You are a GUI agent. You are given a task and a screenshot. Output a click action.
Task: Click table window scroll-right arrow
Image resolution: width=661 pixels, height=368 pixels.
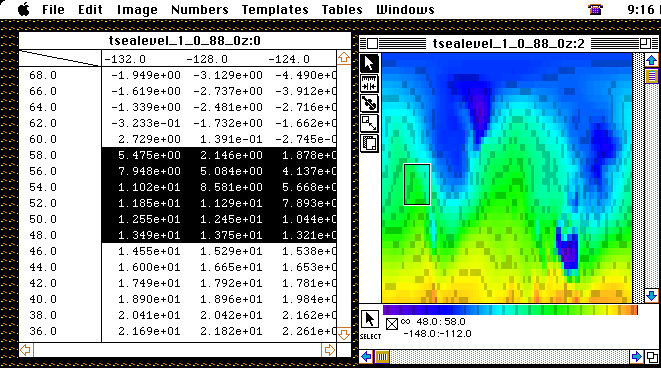click(328, 350)
